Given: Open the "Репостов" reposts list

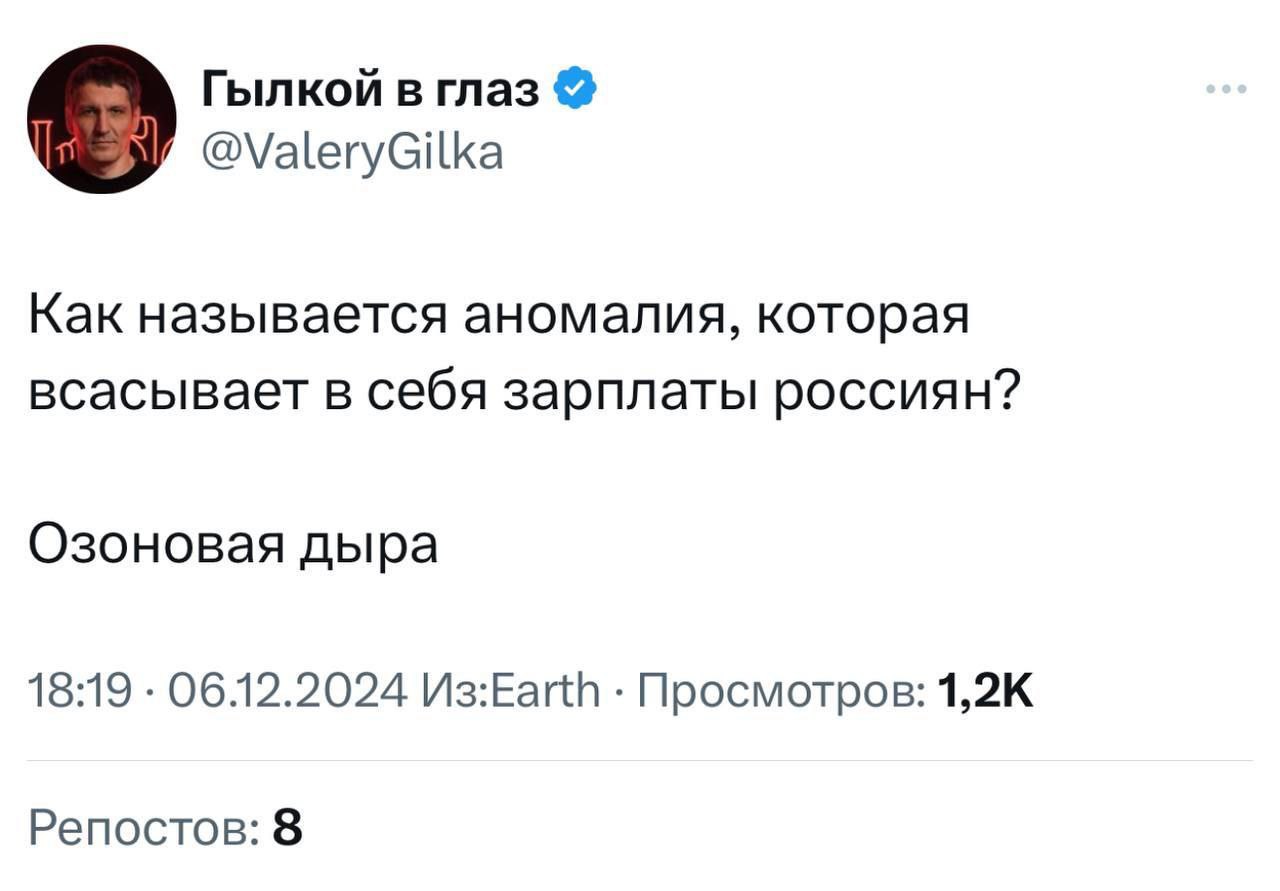Looking at the screenshot, I should tap(143, 828).
